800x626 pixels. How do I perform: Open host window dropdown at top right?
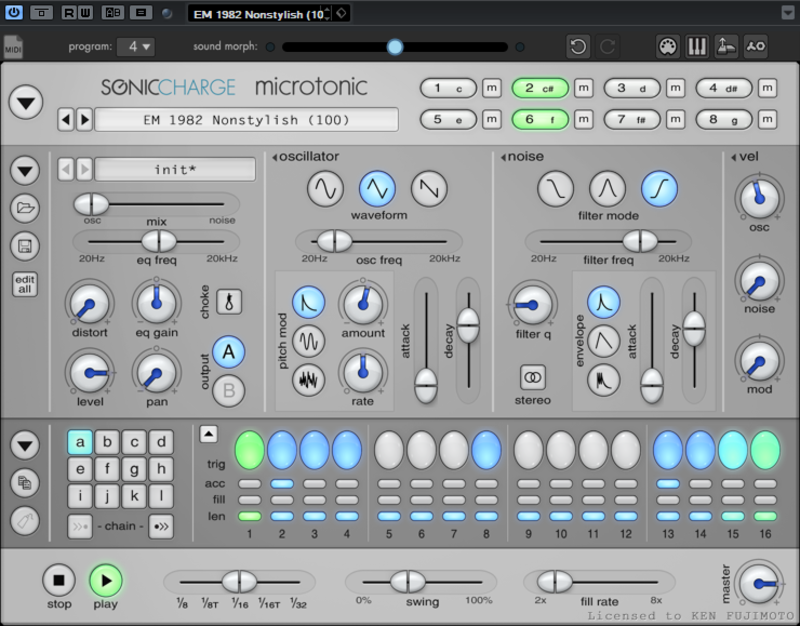(x=788, y=12)
